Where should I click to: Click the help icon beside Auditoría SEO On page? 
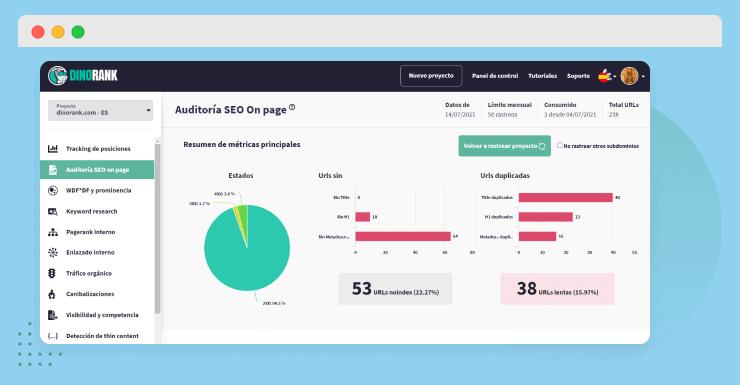pos(292,107)
